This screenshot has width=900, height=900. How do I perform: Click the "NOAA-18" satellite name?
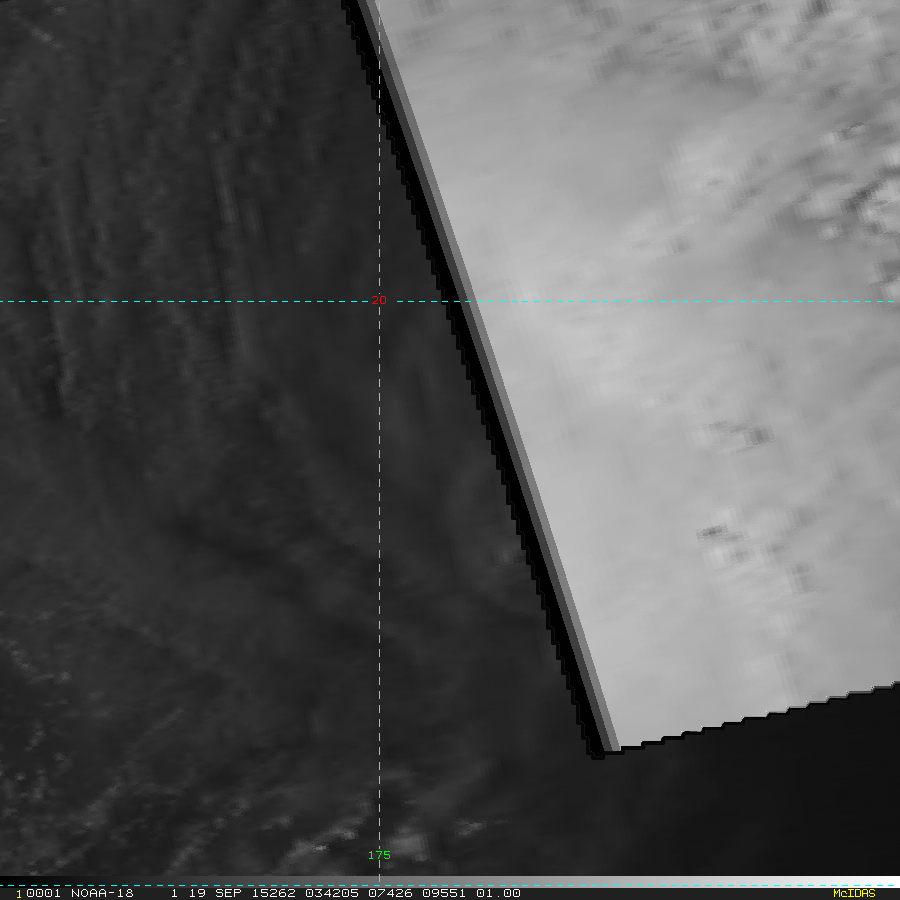102,893
